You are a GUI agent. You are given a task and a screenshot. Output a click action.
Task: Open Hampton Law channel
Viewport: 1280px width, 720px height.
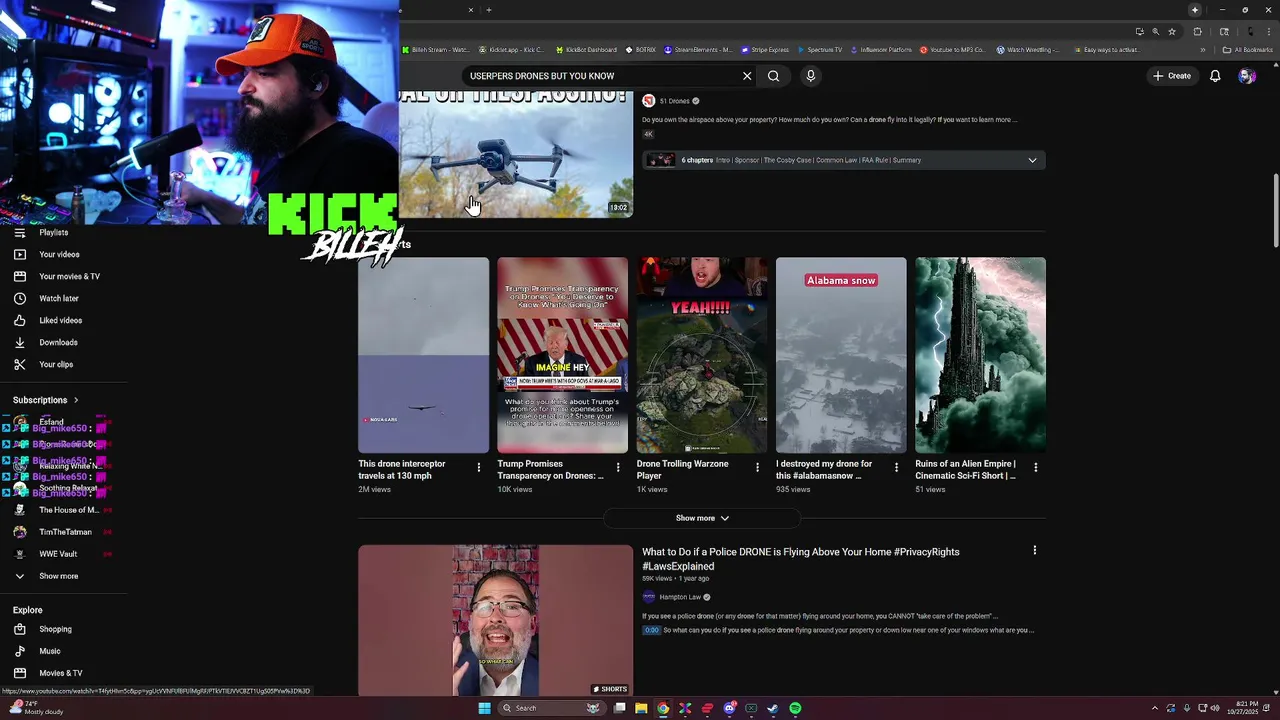tap(680, 597)
